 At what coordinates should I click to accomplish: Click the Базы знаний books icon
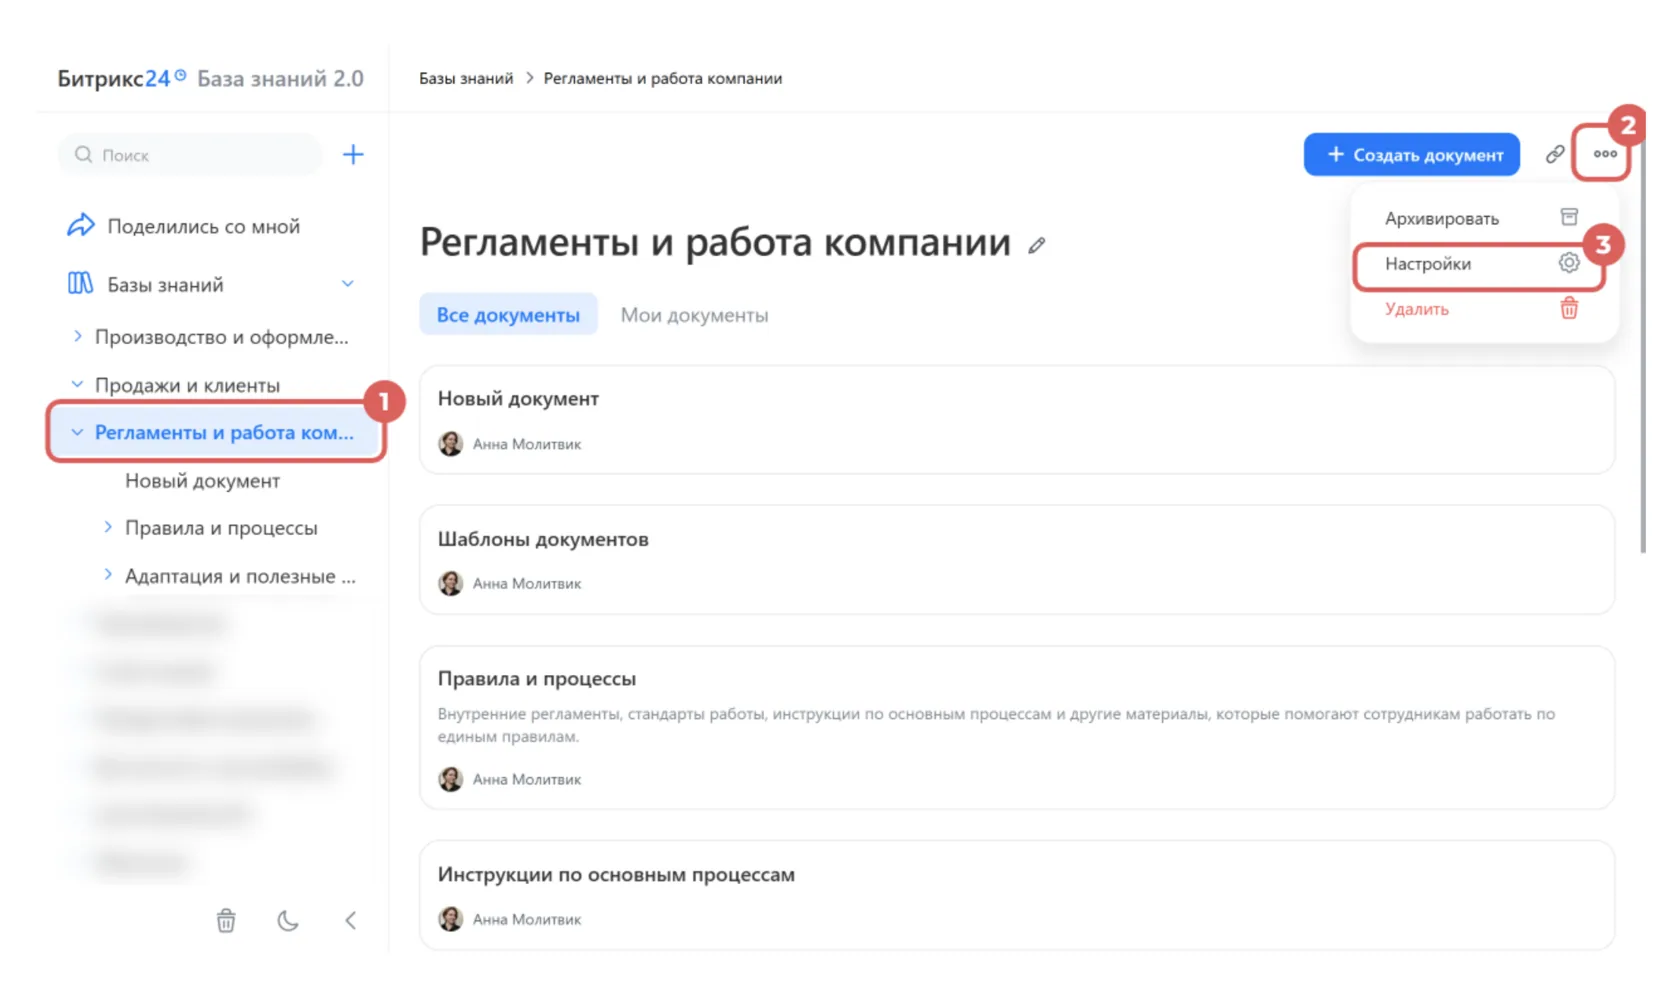81,284
